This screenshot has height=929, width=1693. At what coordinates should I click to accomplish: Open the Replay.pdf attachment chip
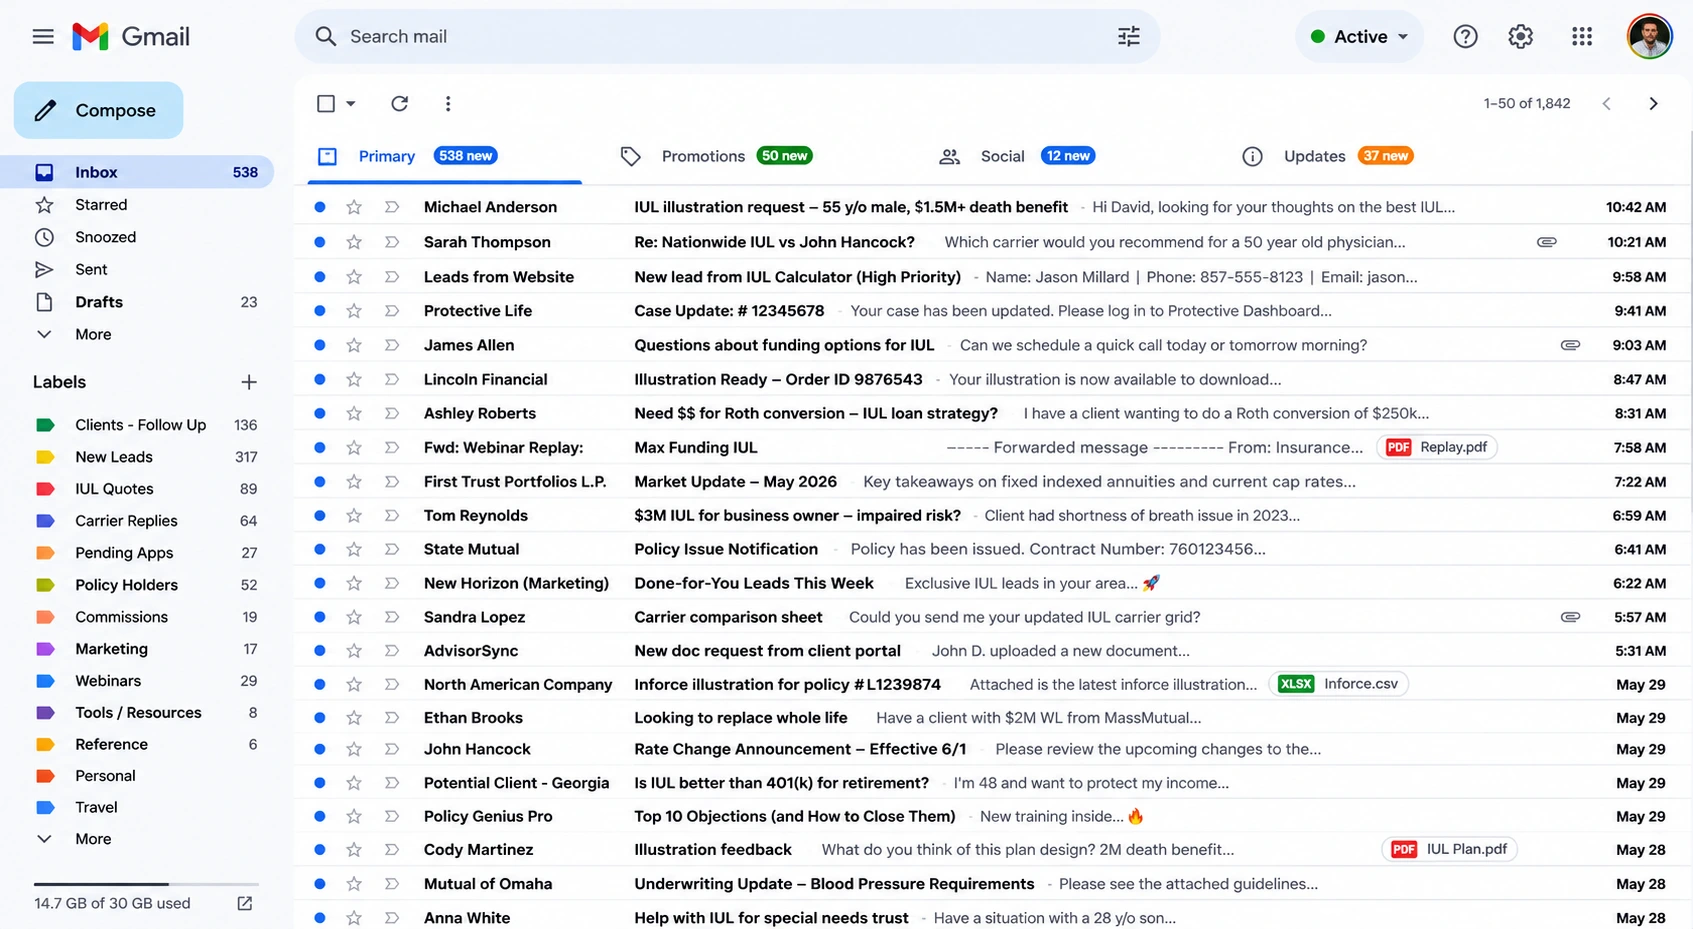click(x=1436, y=447)
